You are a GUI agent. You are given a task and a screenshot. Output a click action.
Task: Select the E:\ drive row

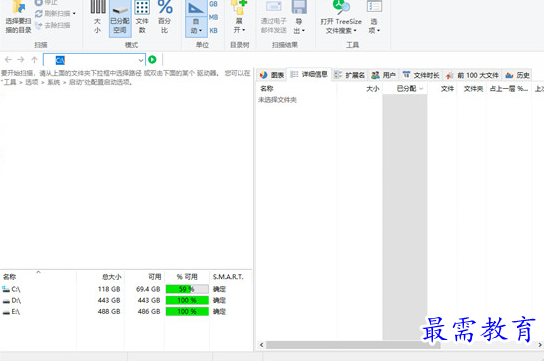(126, 311)
